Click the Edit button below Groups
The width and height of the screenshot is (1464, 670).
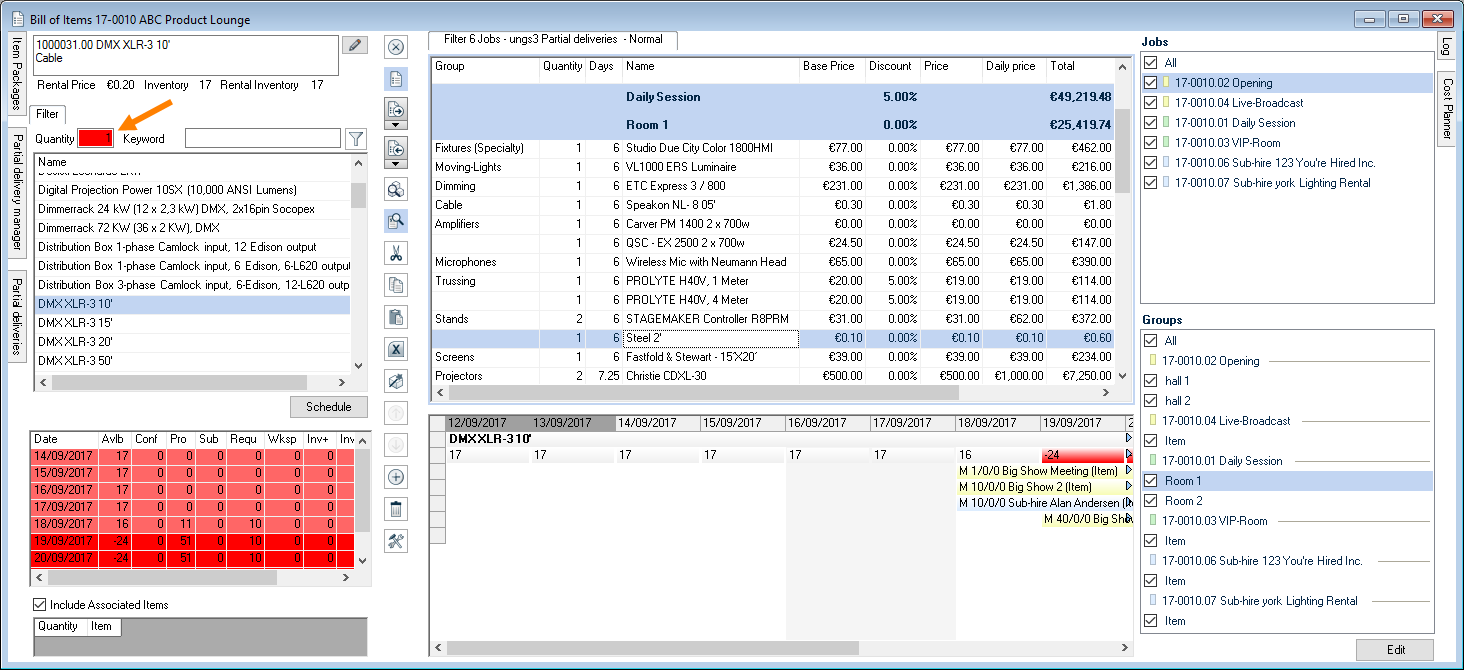click(1395, 650)
